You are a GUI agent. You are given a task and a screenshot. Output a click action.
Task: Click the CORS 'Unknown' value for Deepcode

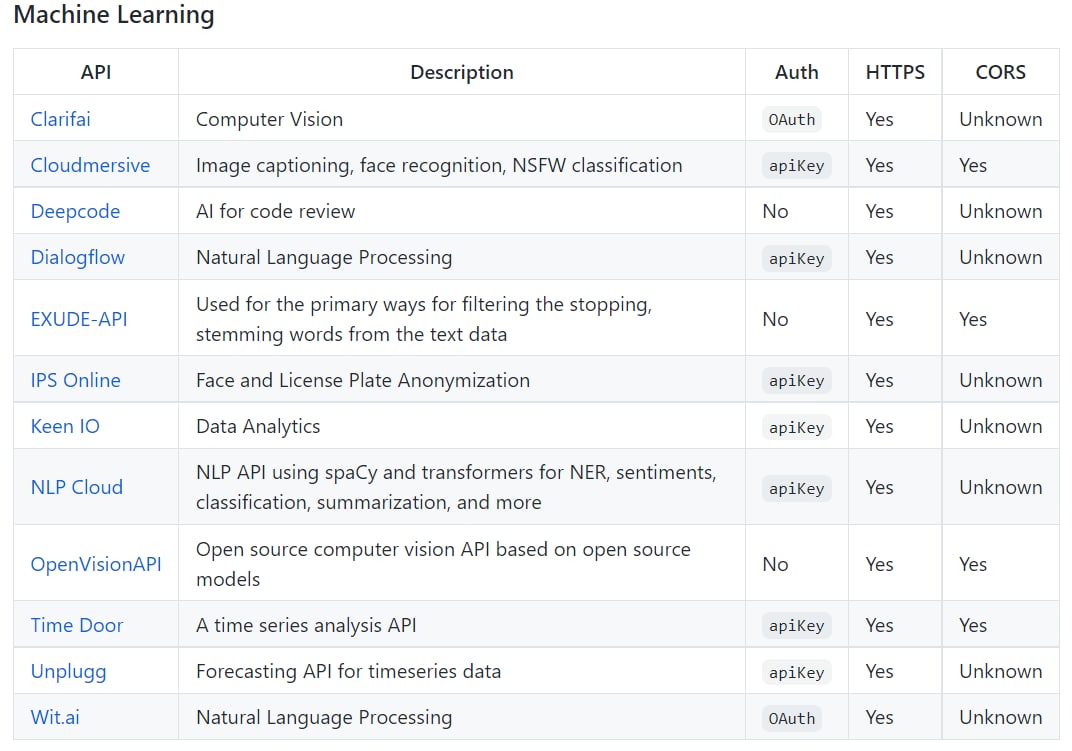click(1001, 211)
